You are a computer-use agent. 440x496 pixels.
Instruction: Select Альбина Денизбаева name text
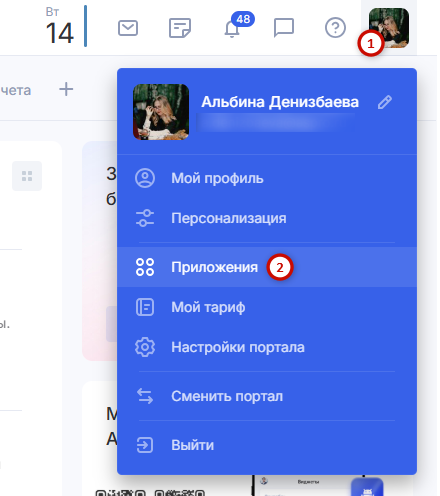[x=280, y=102]
